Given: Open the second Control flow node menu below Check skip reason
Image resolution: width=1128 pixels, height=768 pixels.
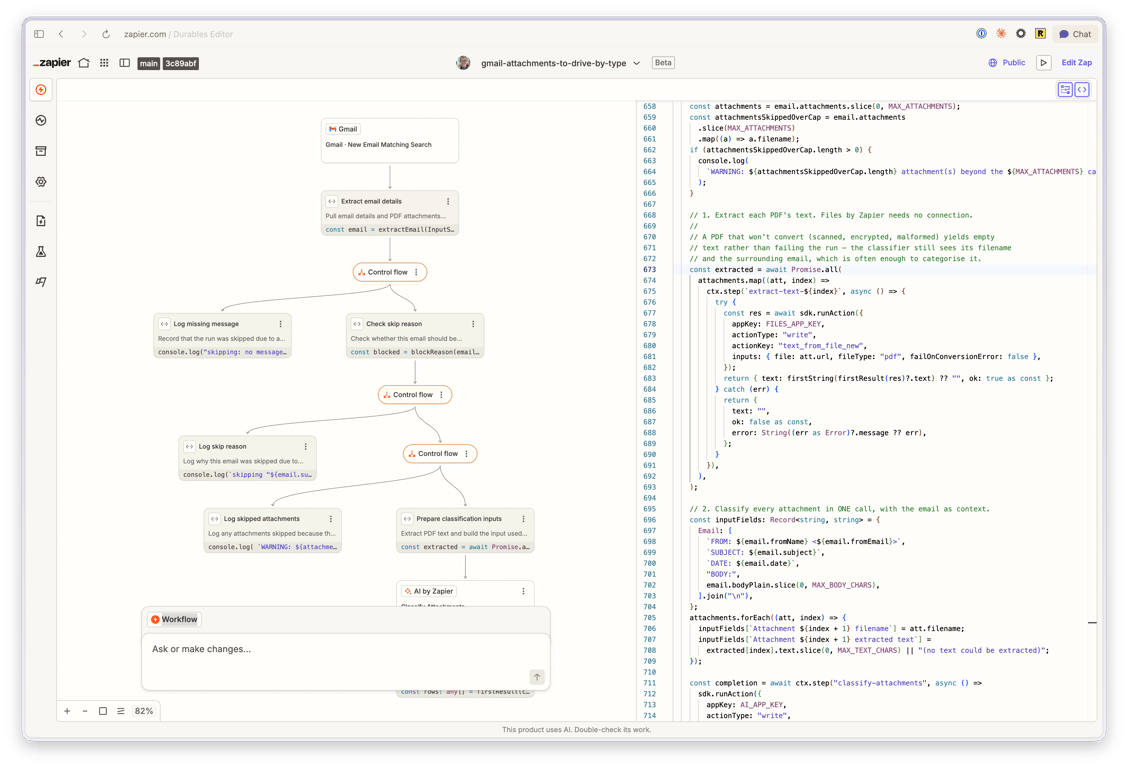Looking at the screenshot, I should [x=442, y=395].
